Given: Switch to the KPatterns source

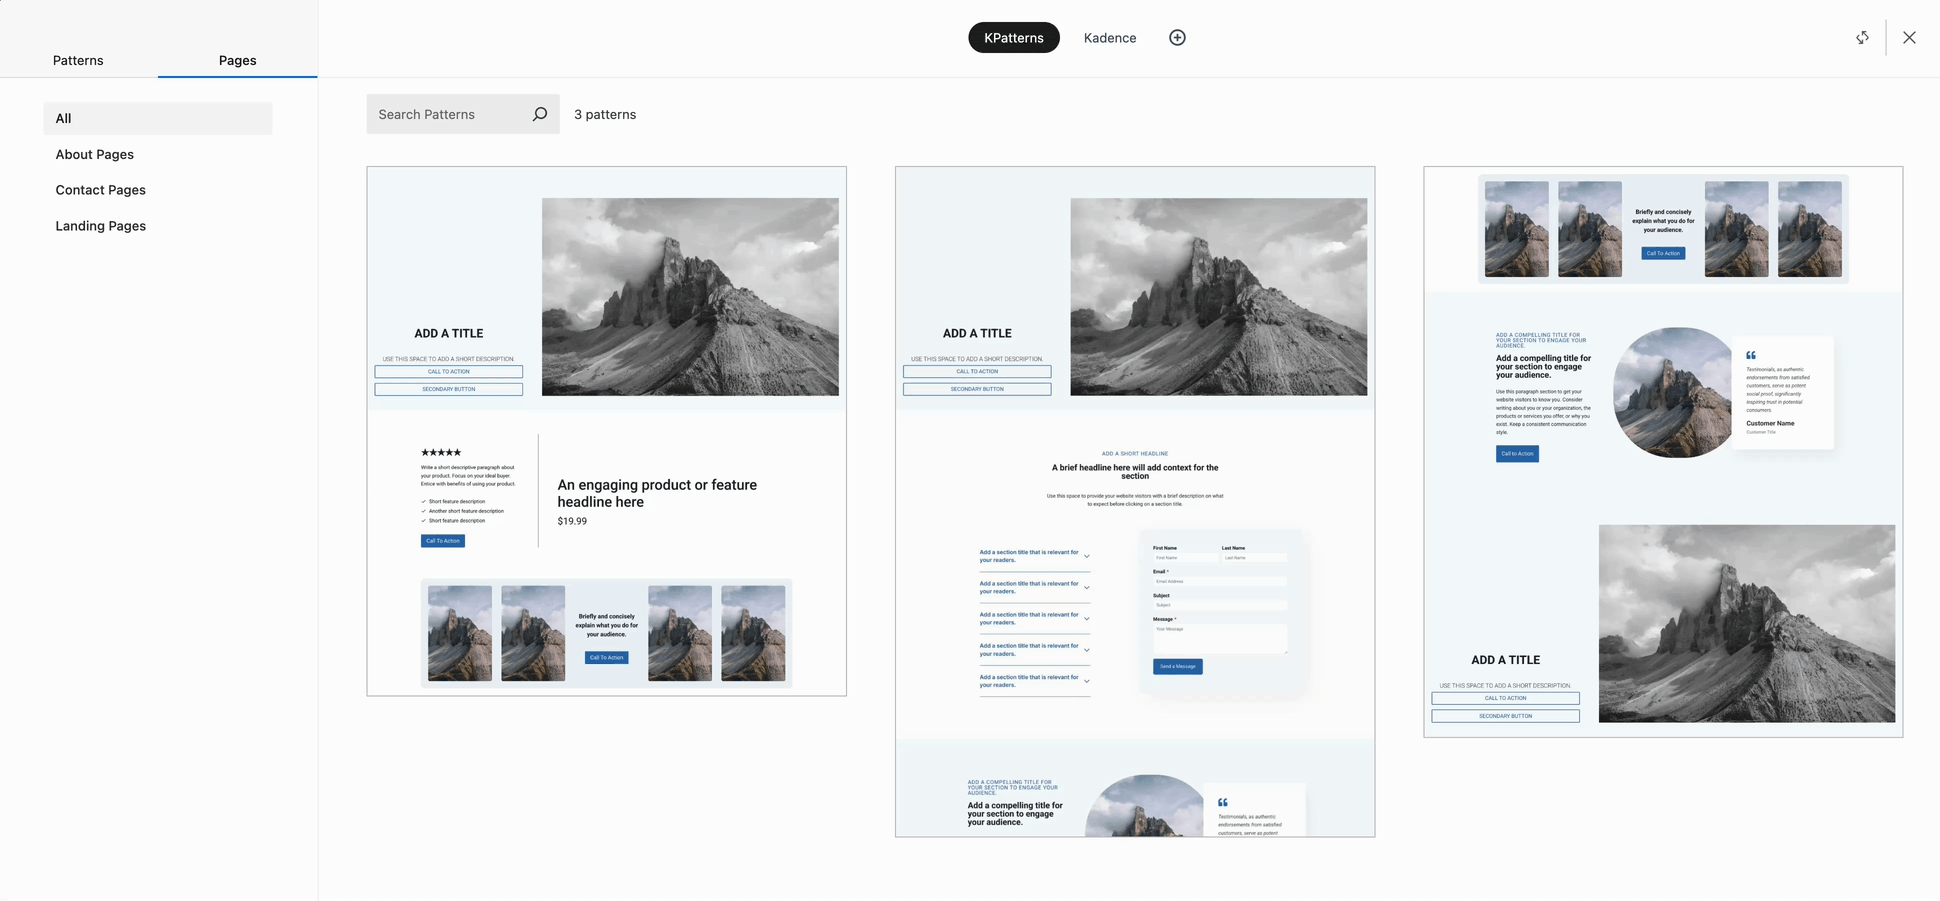Looking at the screenshot, I should pyautogui.click(x=1013, y=37).
